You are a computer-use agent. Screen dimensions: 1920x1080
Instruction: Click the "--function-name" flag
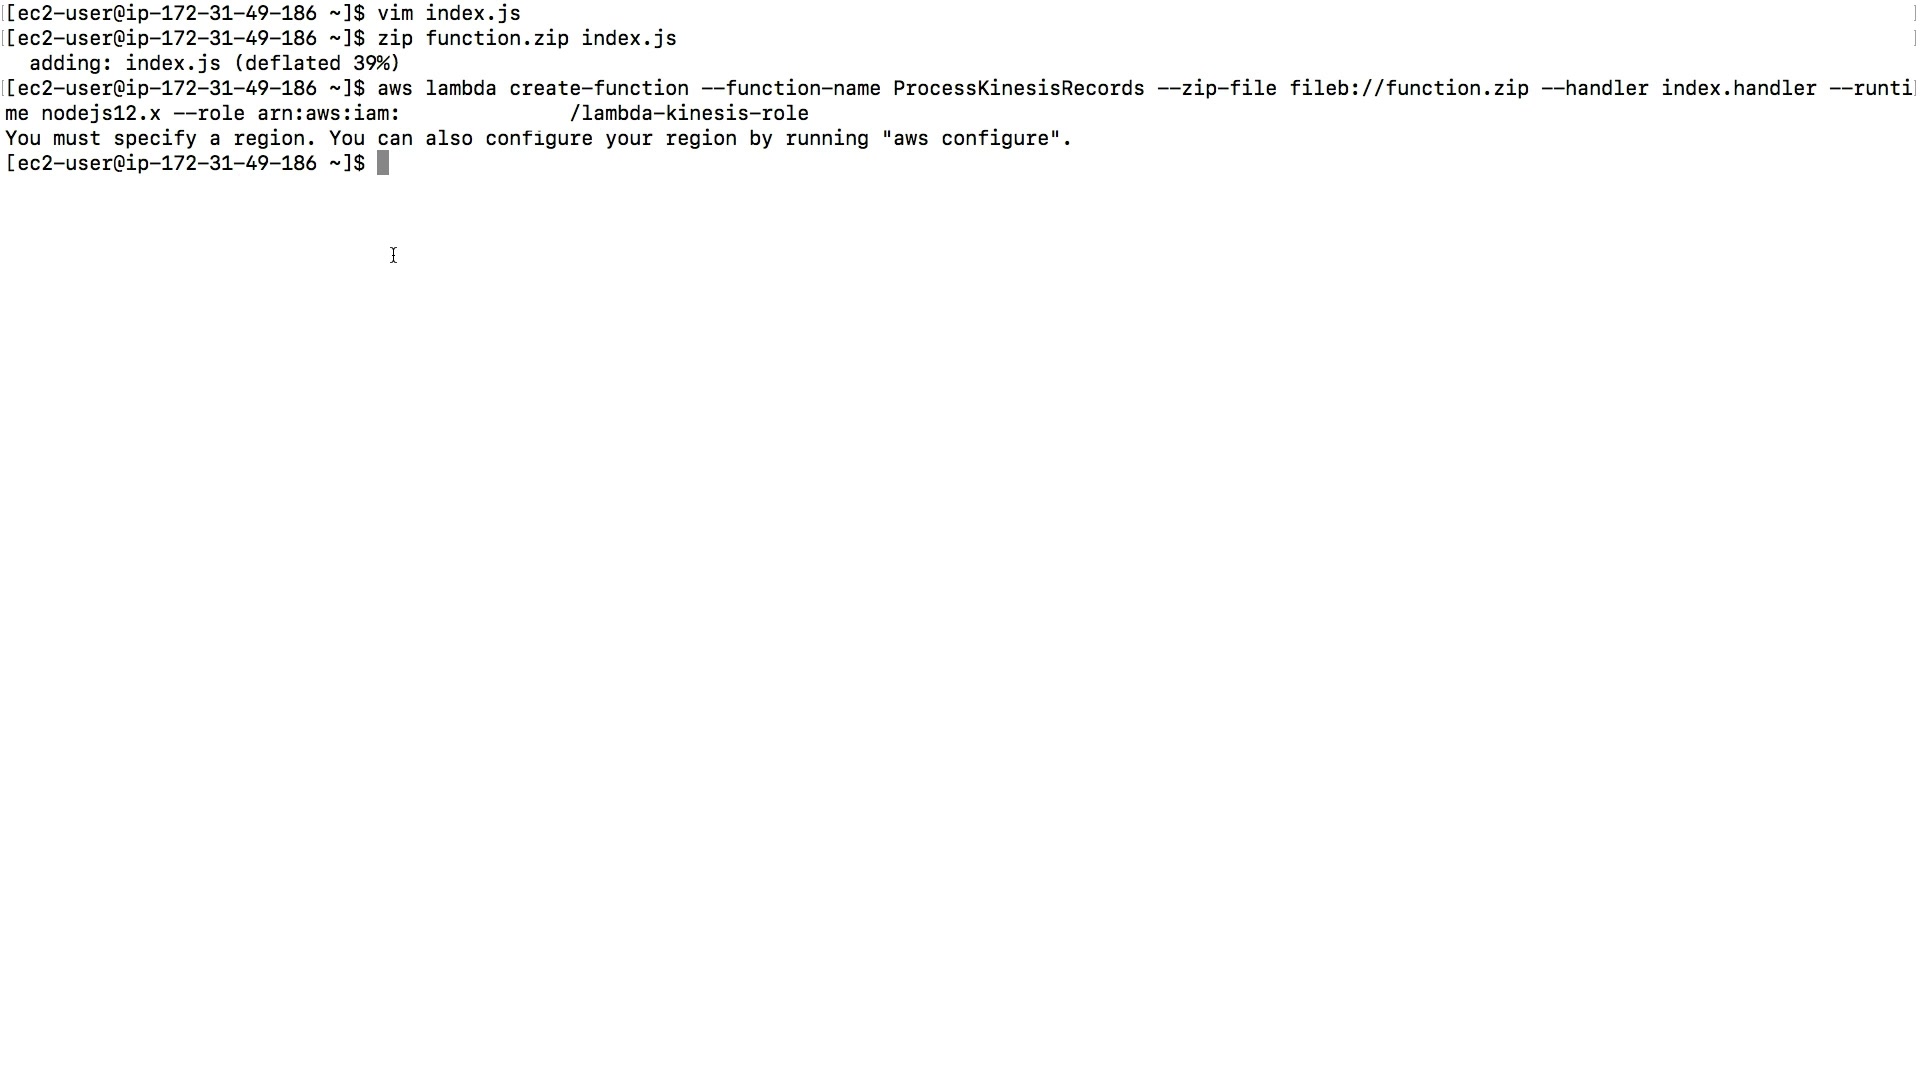791,88
